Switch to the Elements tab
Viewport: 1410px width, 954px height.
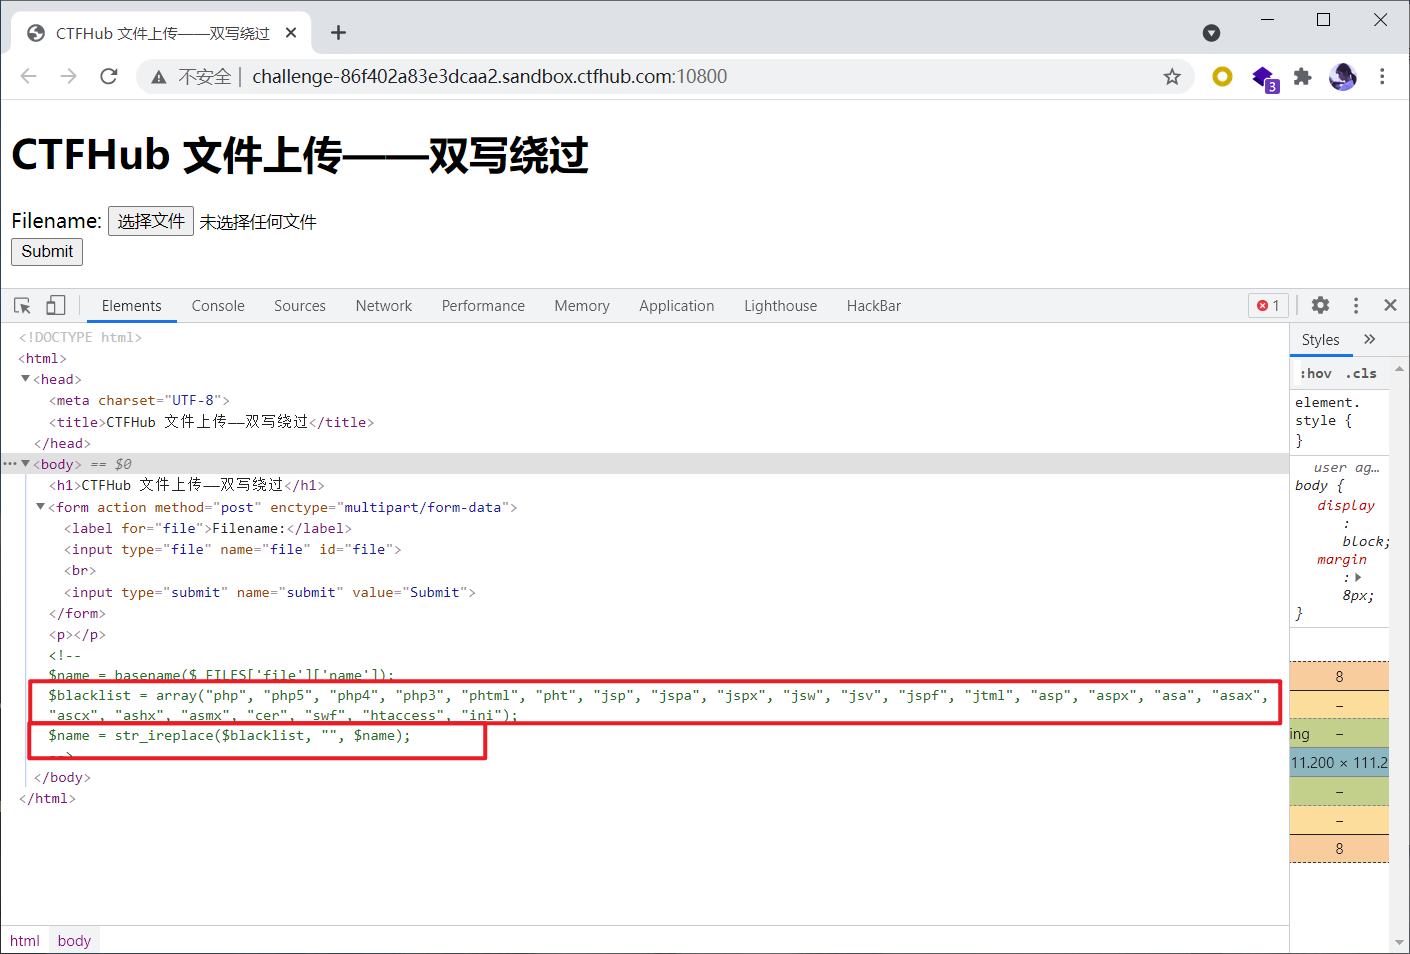(132, 306)
